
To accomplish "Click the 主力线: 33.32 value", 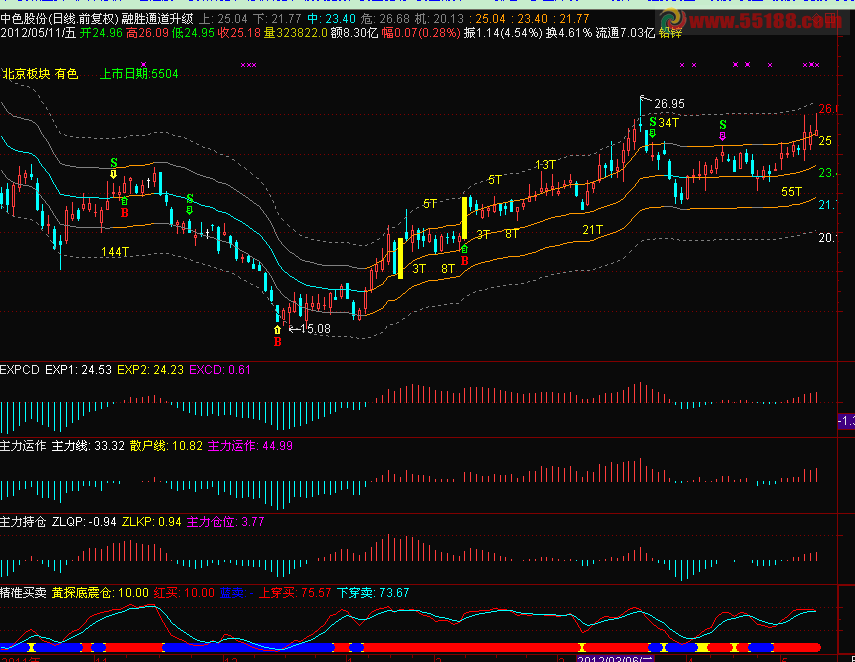I will (88, 446).
